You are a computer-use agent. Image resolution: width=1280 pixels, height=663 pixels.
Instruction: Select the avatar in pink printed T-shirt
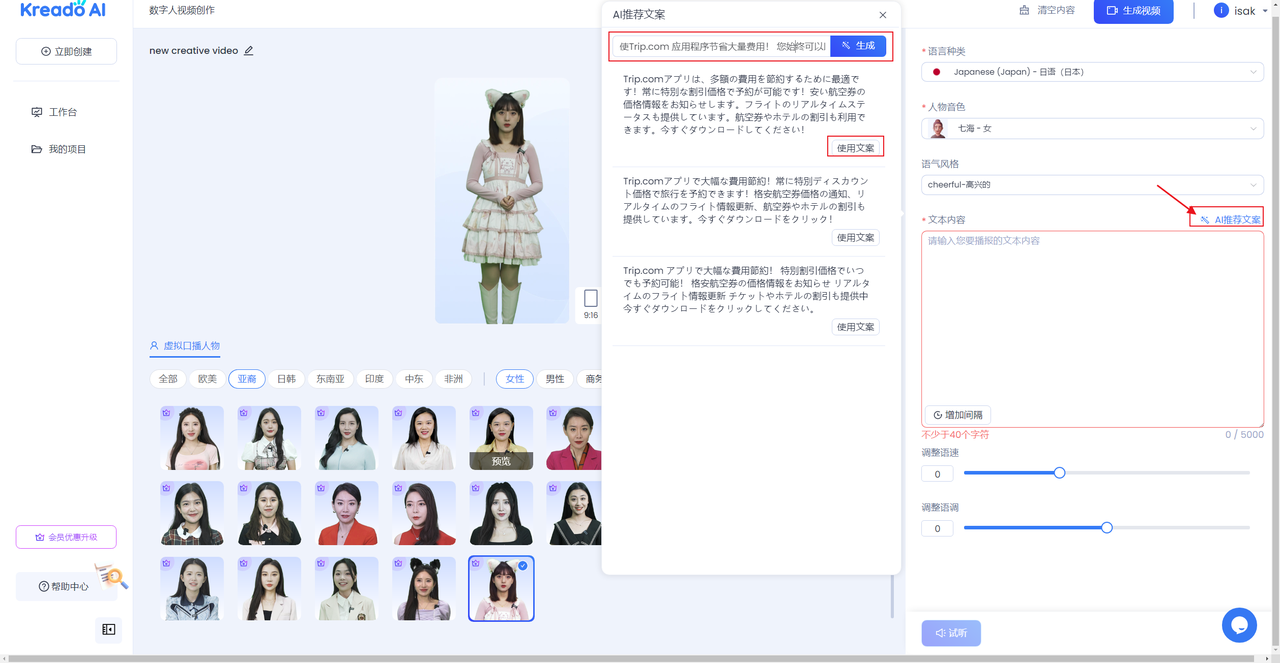tap(192, 438)
